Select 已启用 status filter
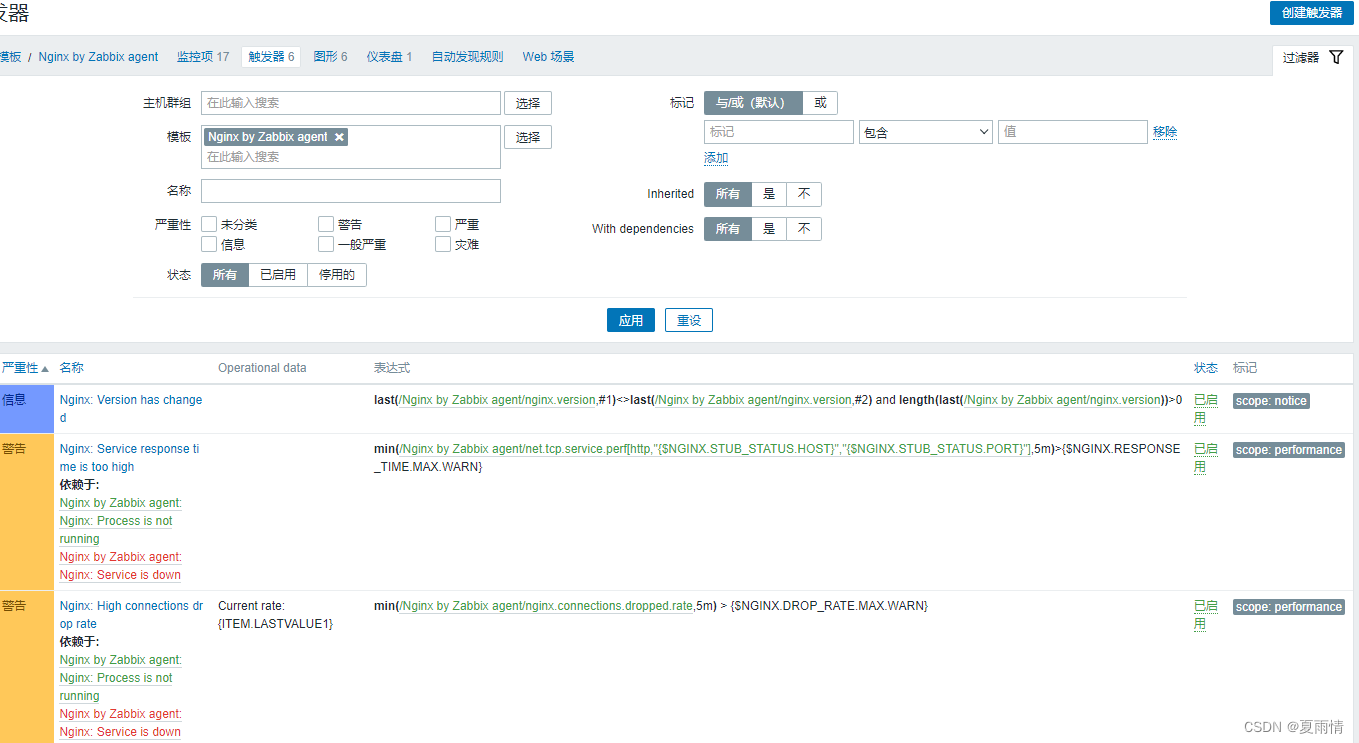This screenshot has width=1359, height=743. click(278, 274)
